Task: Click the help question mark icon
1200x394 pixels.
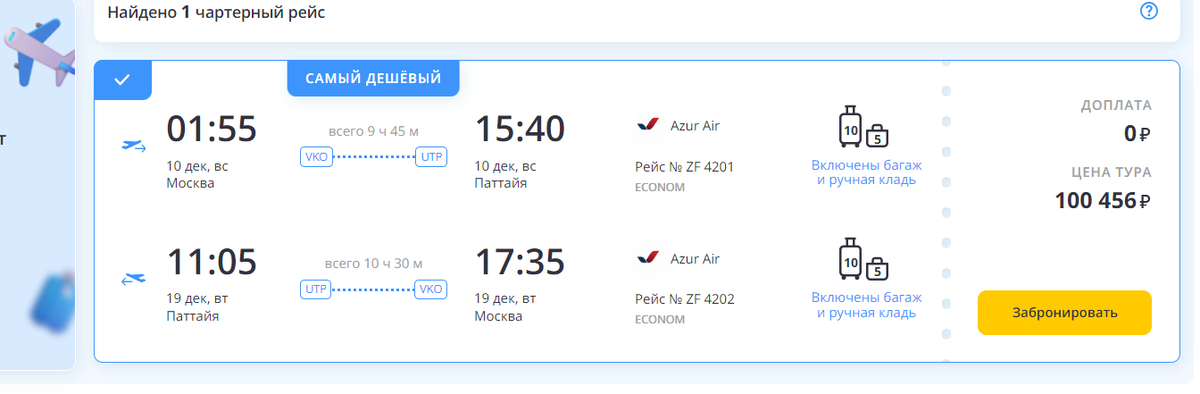Action: click(1149, 11)
